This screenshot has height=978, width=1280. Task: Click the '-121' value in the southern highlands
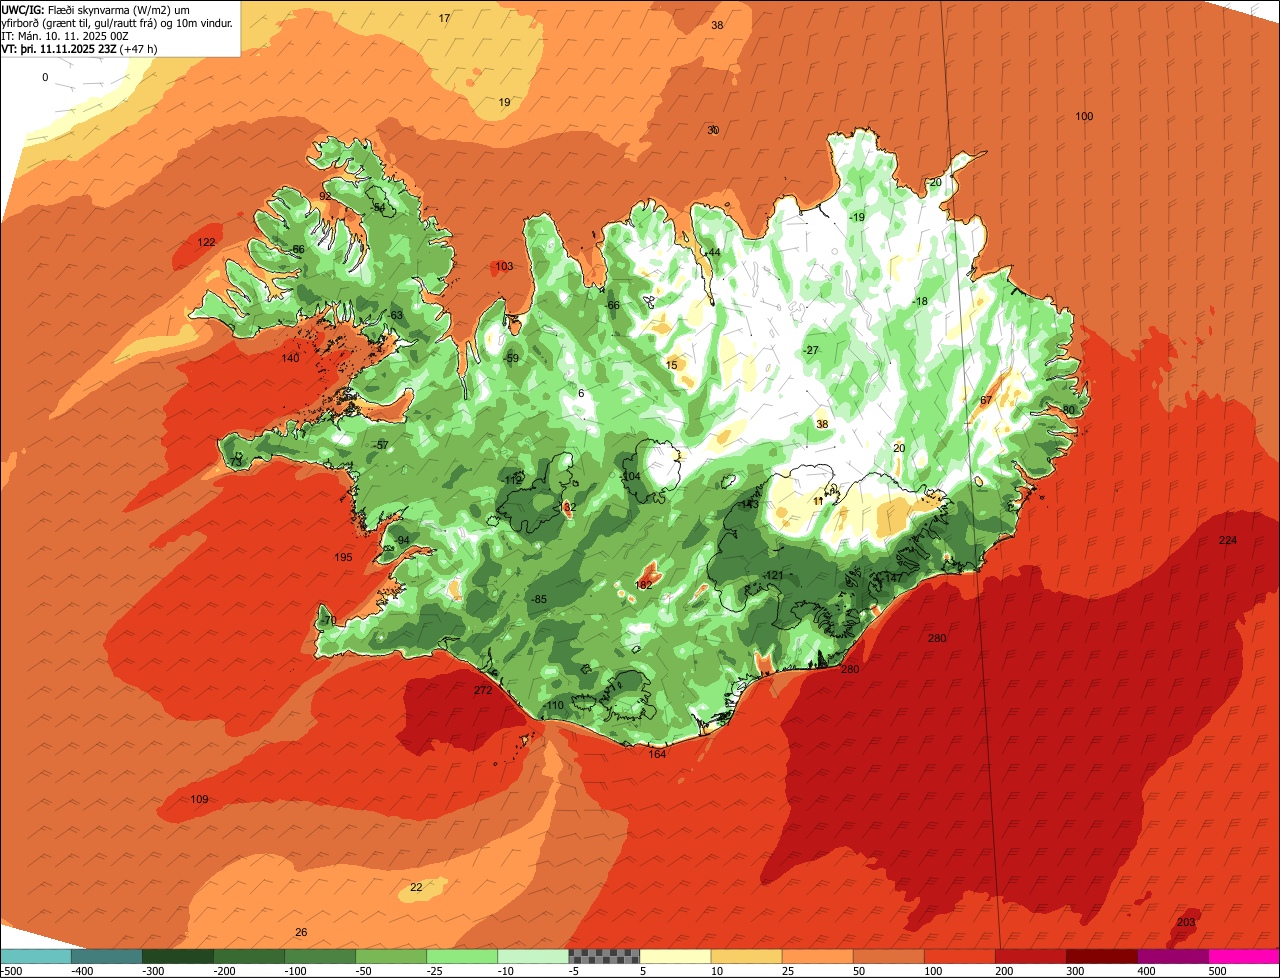pos(773,575)
